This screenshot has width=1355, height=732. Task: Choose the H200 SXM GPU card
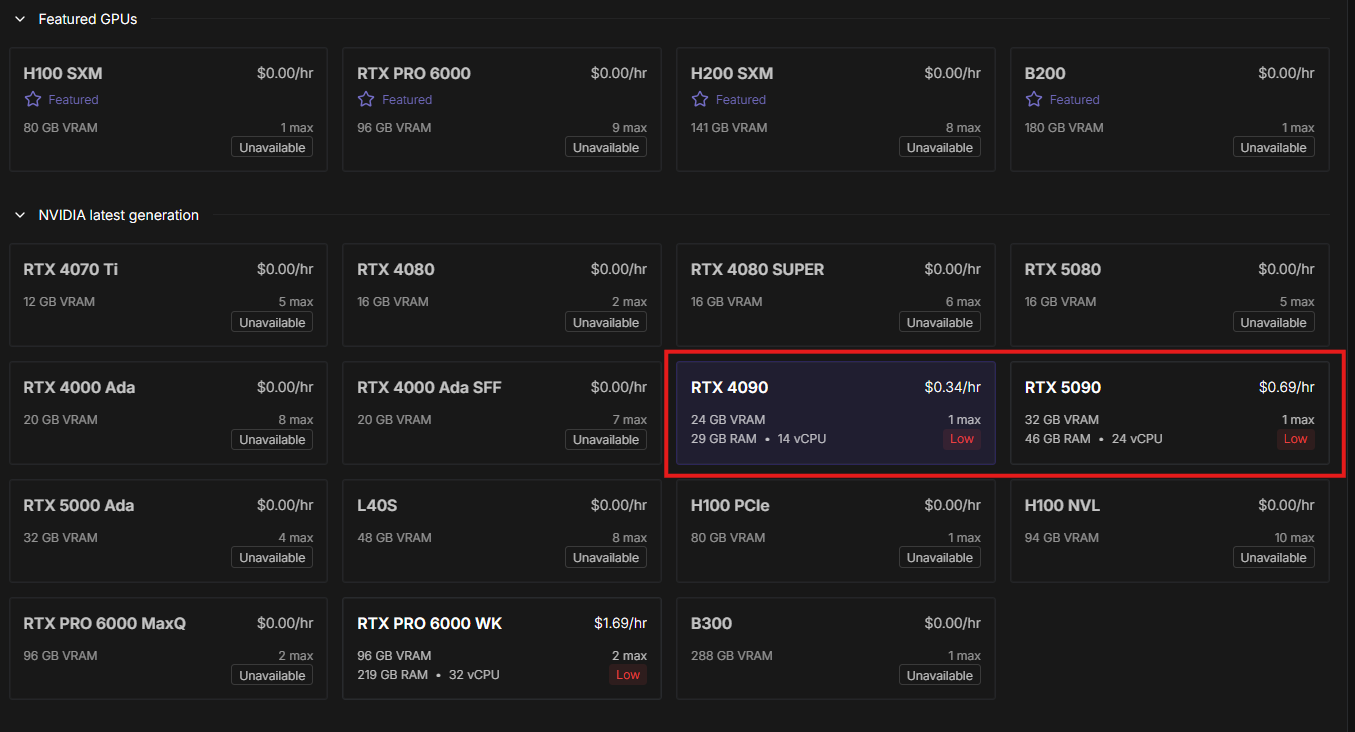pyautogui.click(x=836, y=109)
